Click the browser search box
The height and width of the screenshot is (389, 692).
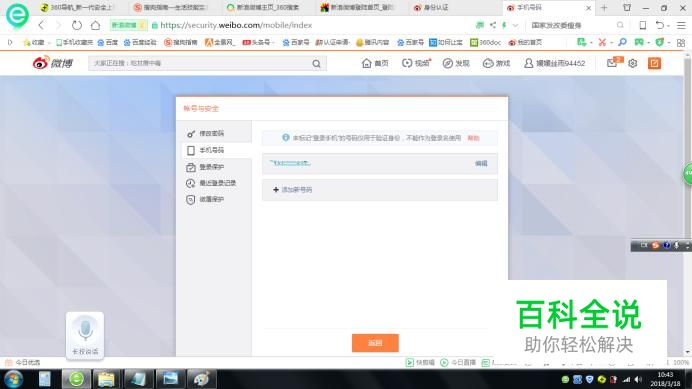(574, 25)
